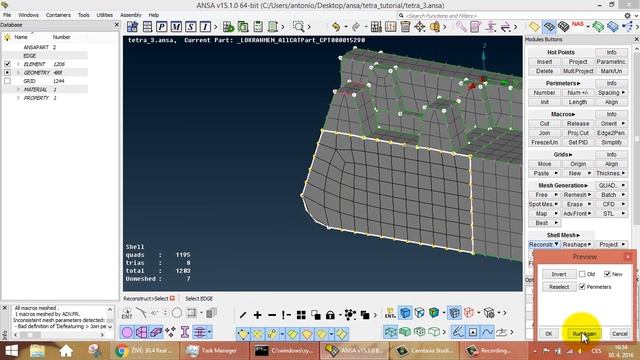Open the File menu
The width and height of the screenshot is (640, 360).
tap(7, 15)
